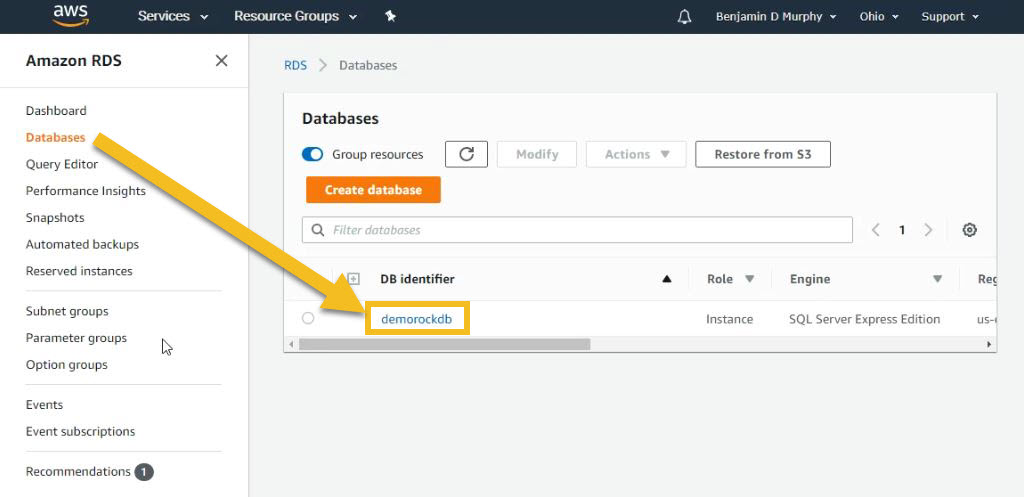Open Subnet groups in sidebar
The height and width of the screenshot is (497, 1024).
[67, 312]
